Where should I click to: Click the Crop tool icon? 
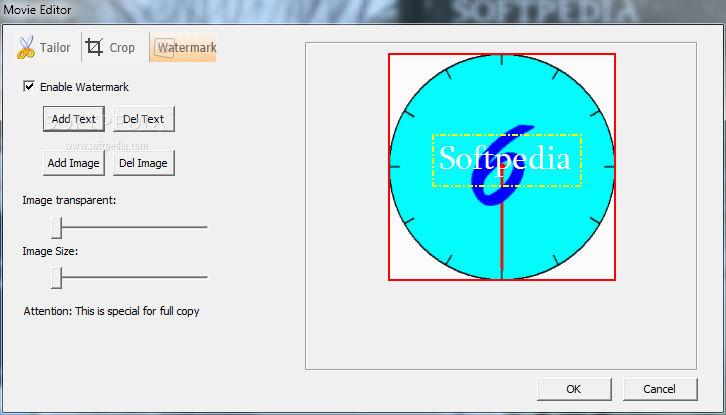point(94,47)
